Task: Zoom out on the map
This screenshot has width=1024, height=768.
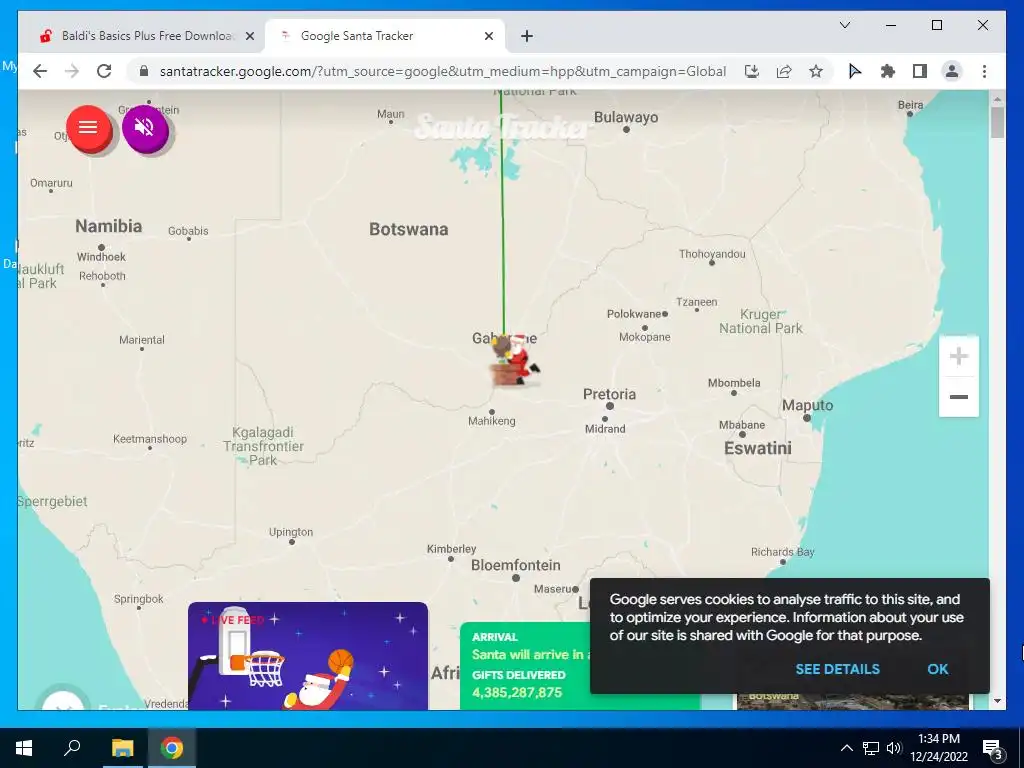Action: [958, 396]
